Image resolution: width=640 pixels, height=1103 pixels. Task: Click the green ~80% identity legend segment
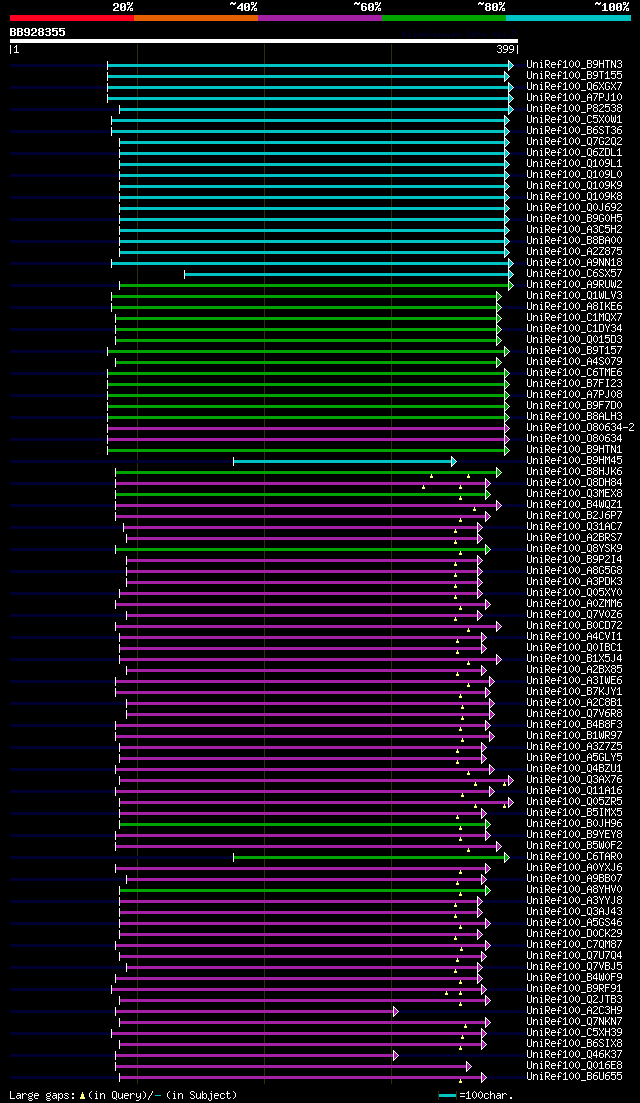click(x=444, y=18)
